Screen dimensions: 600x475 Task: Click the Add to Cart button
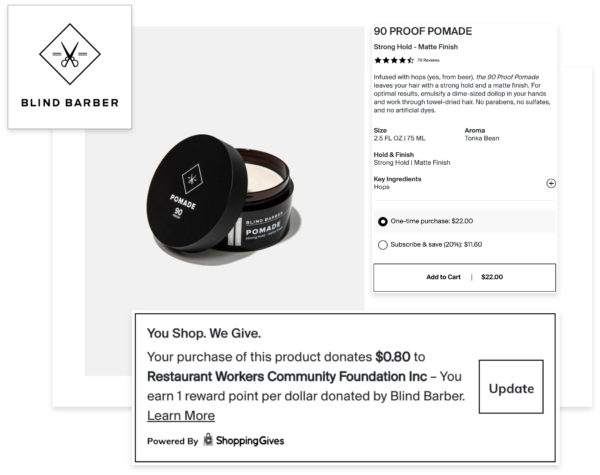point(465,277)
